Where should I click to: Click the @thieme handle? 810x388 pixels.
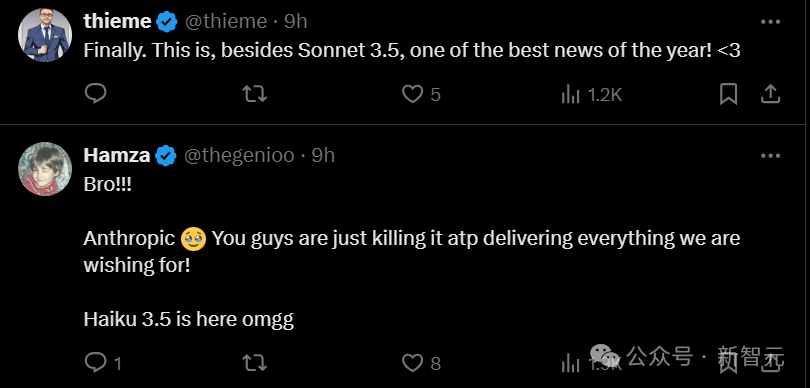coord(226,21)
